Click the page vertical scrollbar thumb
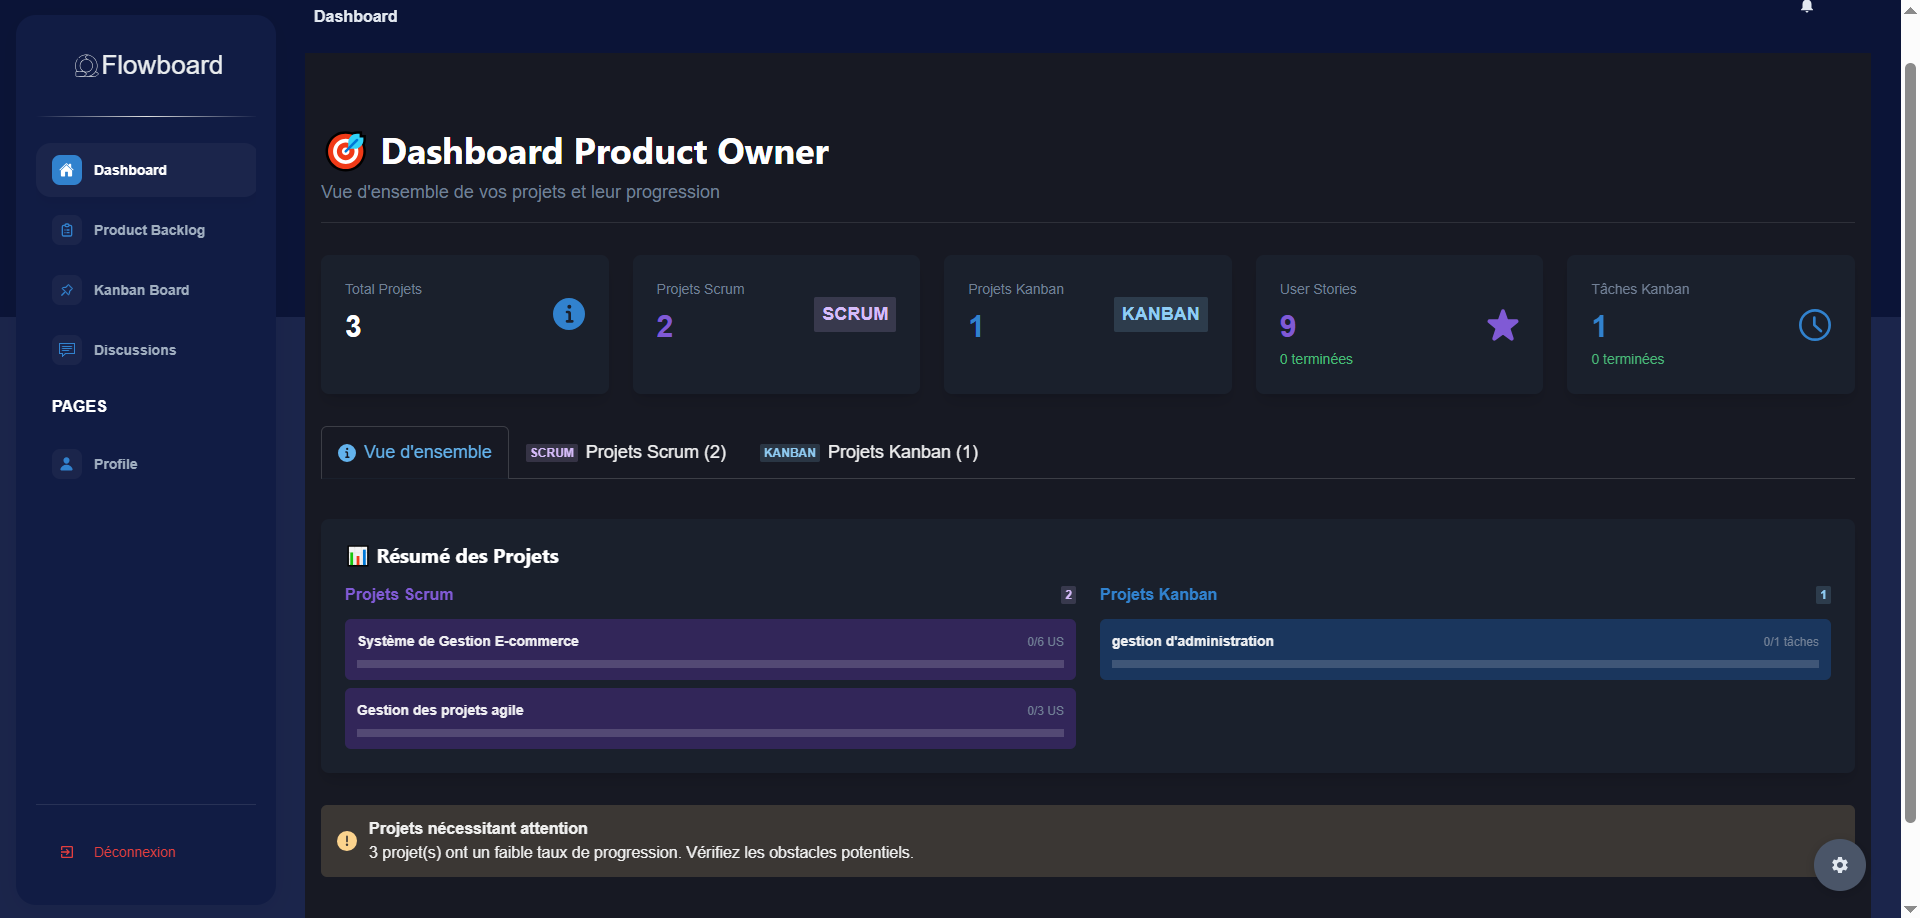This screenshot has width=1920, height=918. [x=1910, y=442]
